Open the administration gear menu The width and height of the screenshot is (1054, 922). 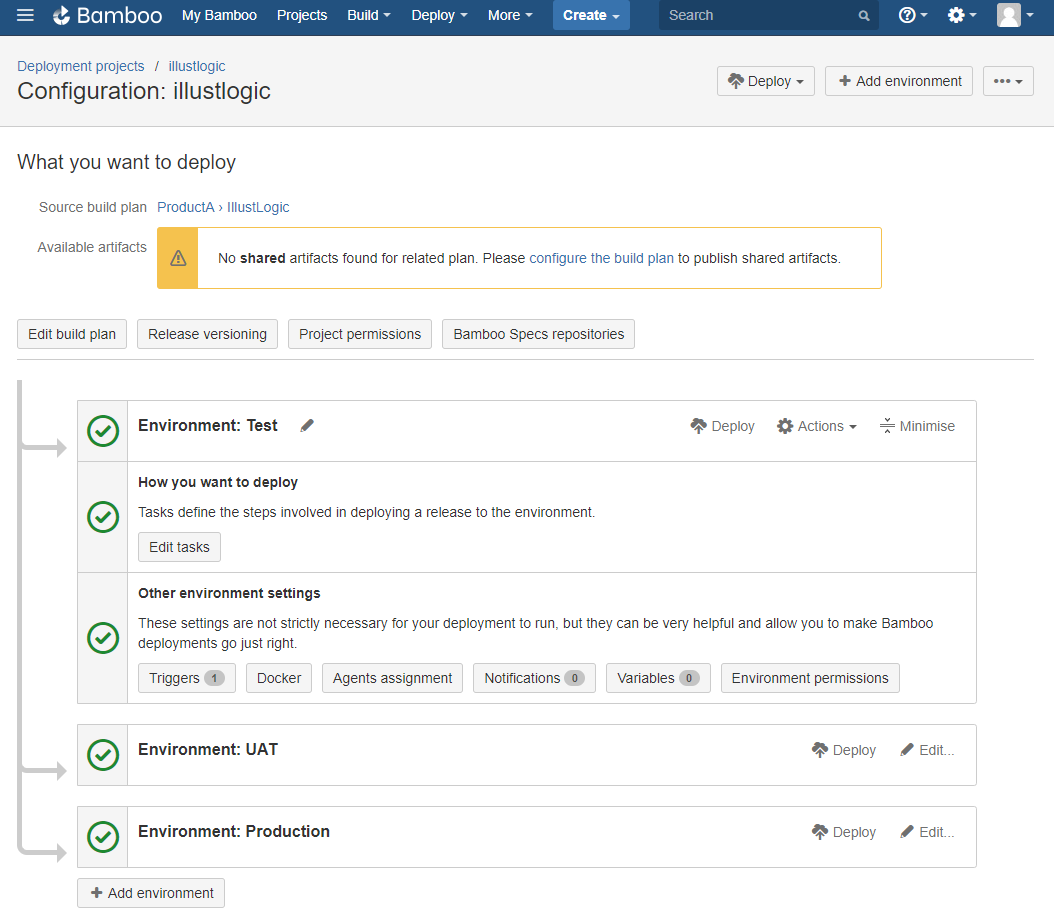961,15
